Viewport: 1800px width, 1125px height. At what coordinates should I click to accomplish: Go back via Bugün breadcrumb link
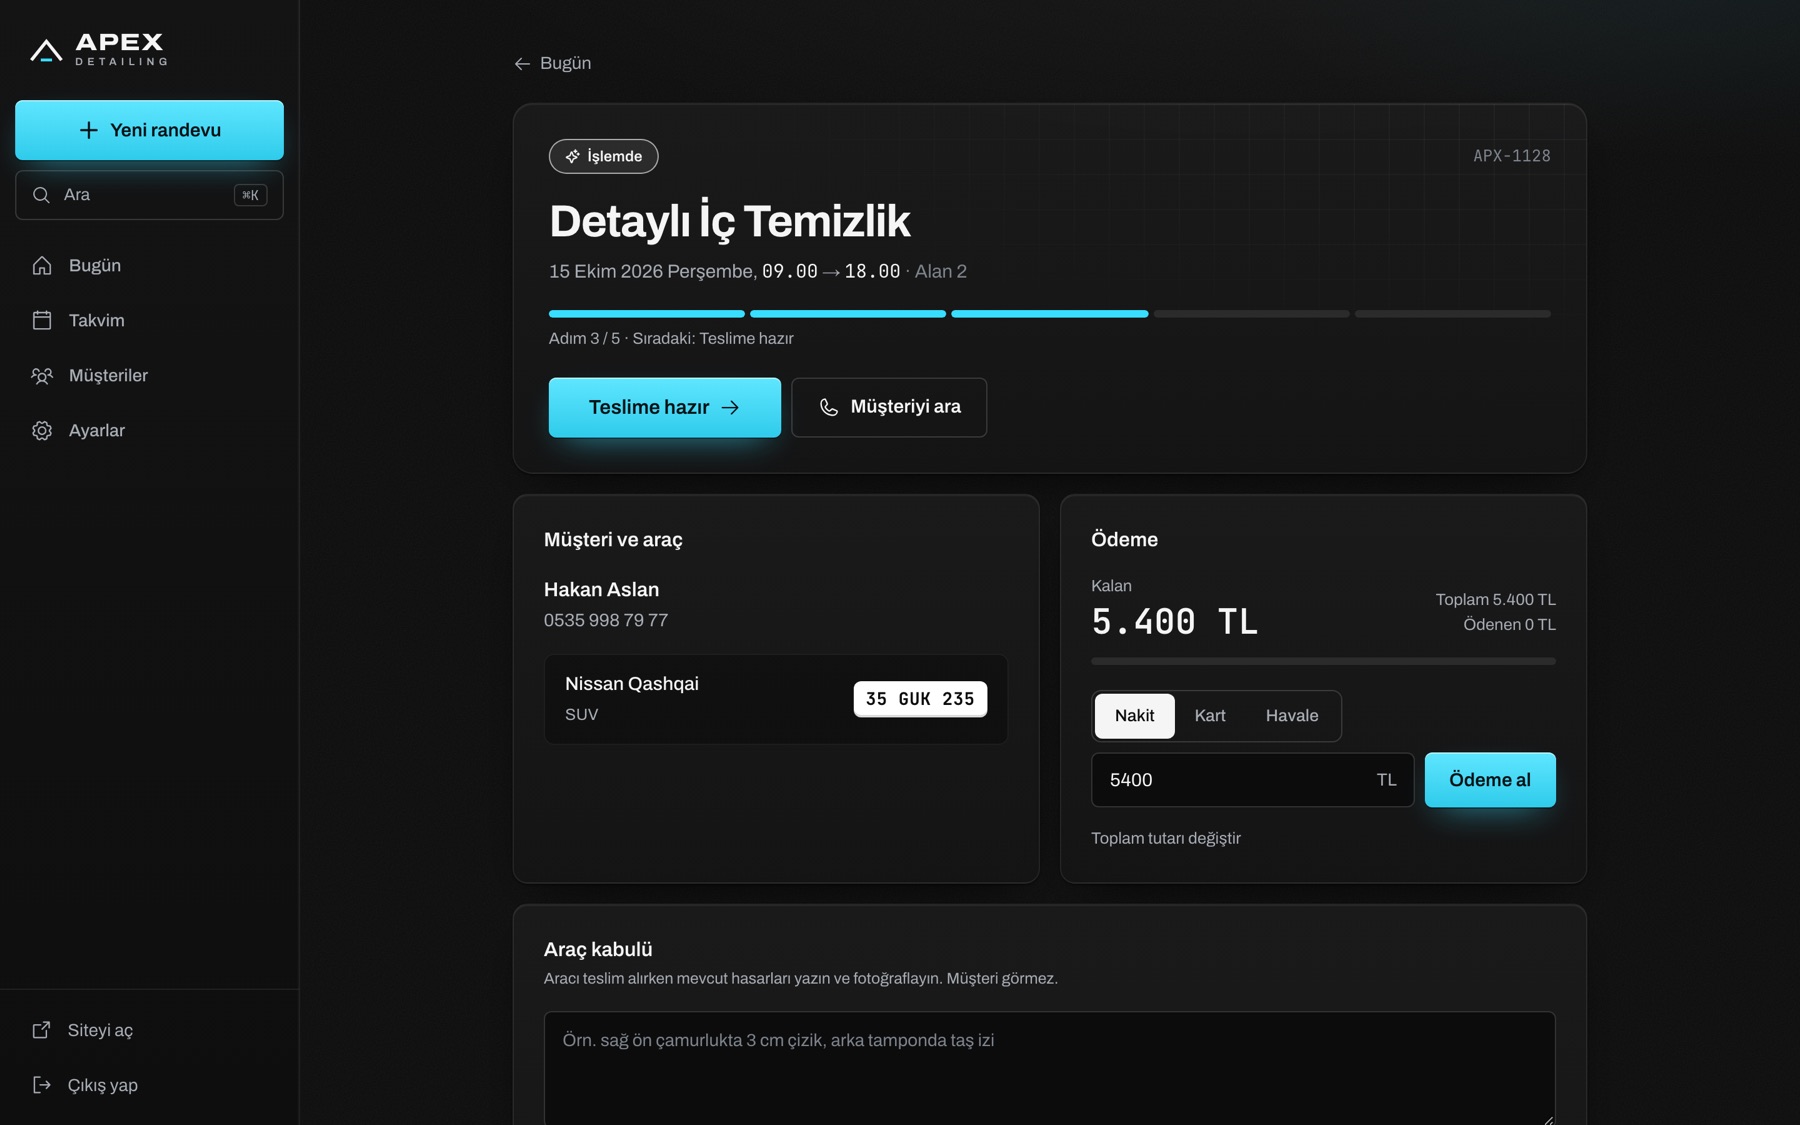click(553, 63)
